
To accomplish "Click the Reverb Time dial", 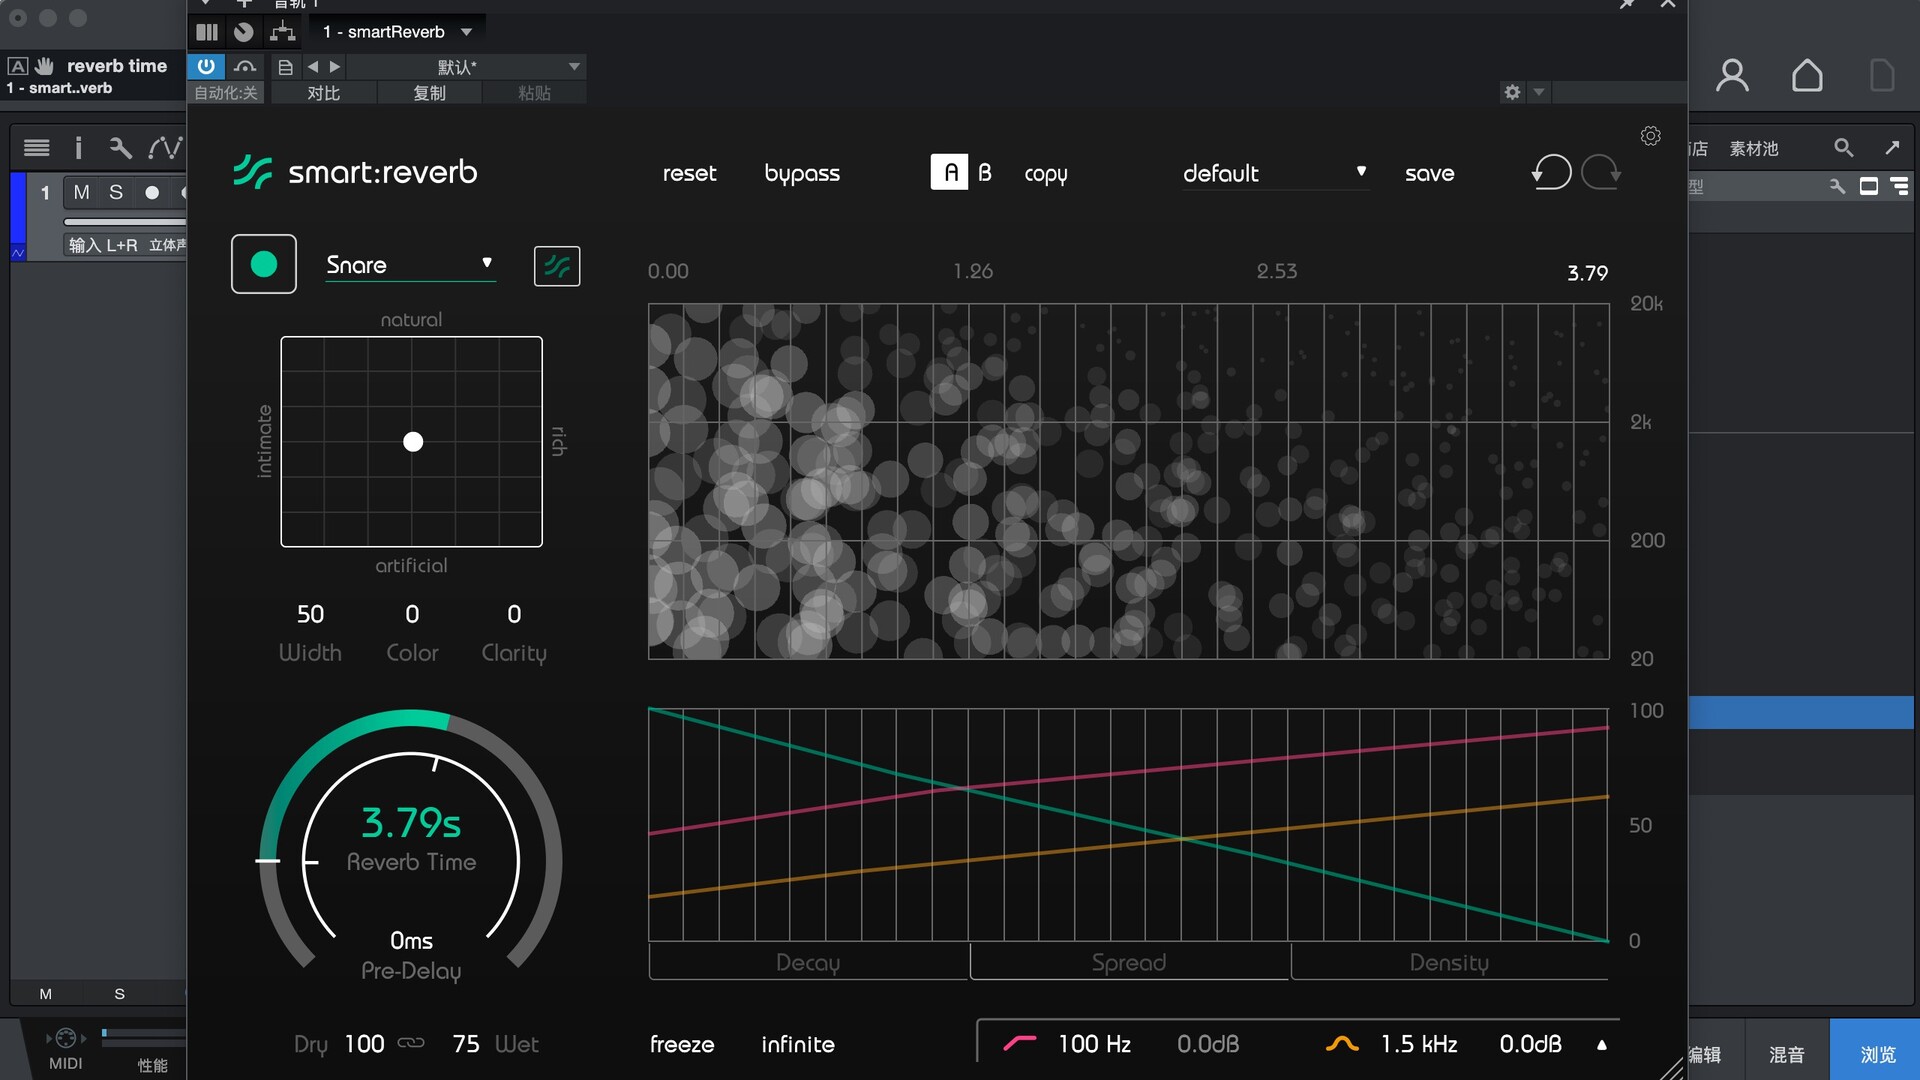I will pos(411,840).
